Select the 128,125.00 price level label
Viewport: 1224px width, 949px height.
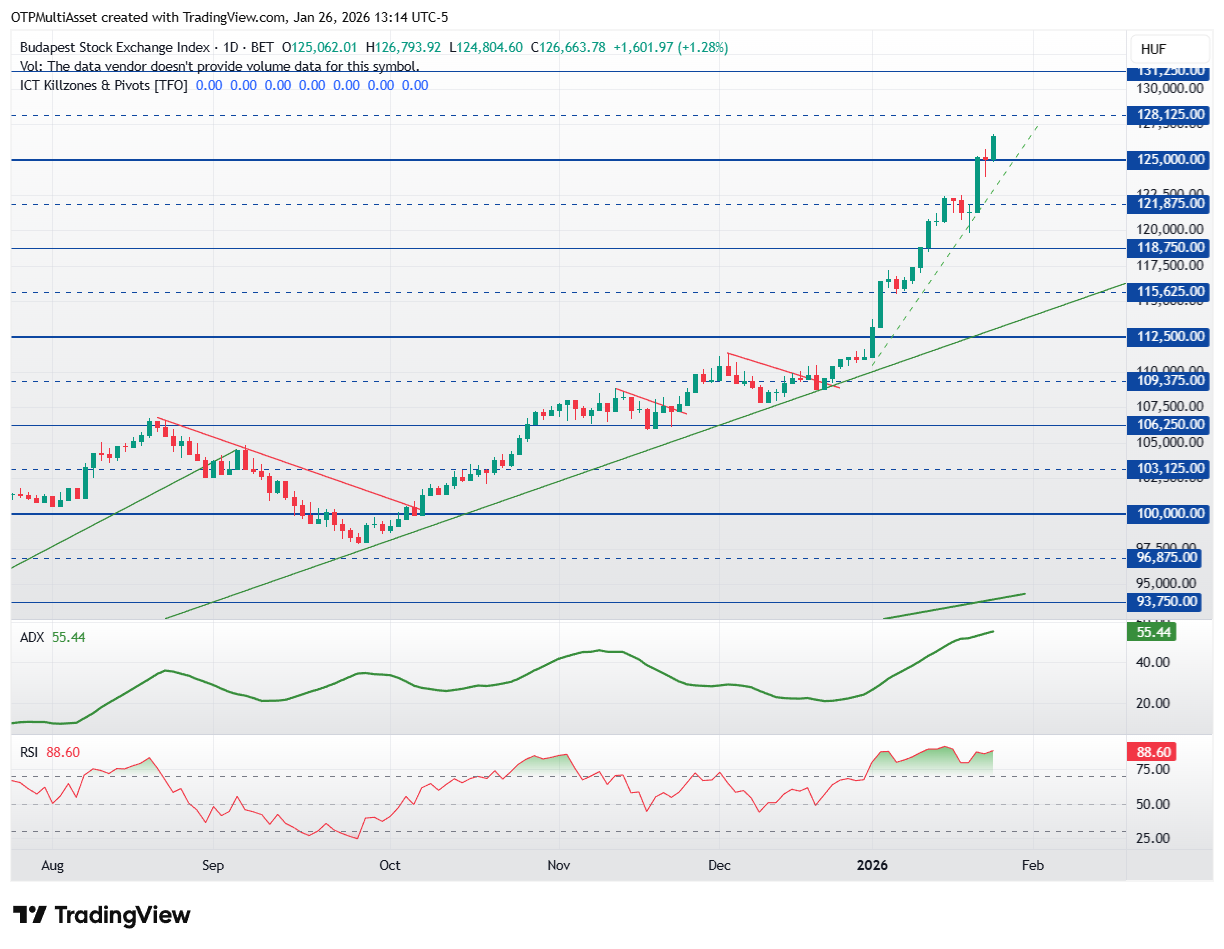(x=1167, y=115)
